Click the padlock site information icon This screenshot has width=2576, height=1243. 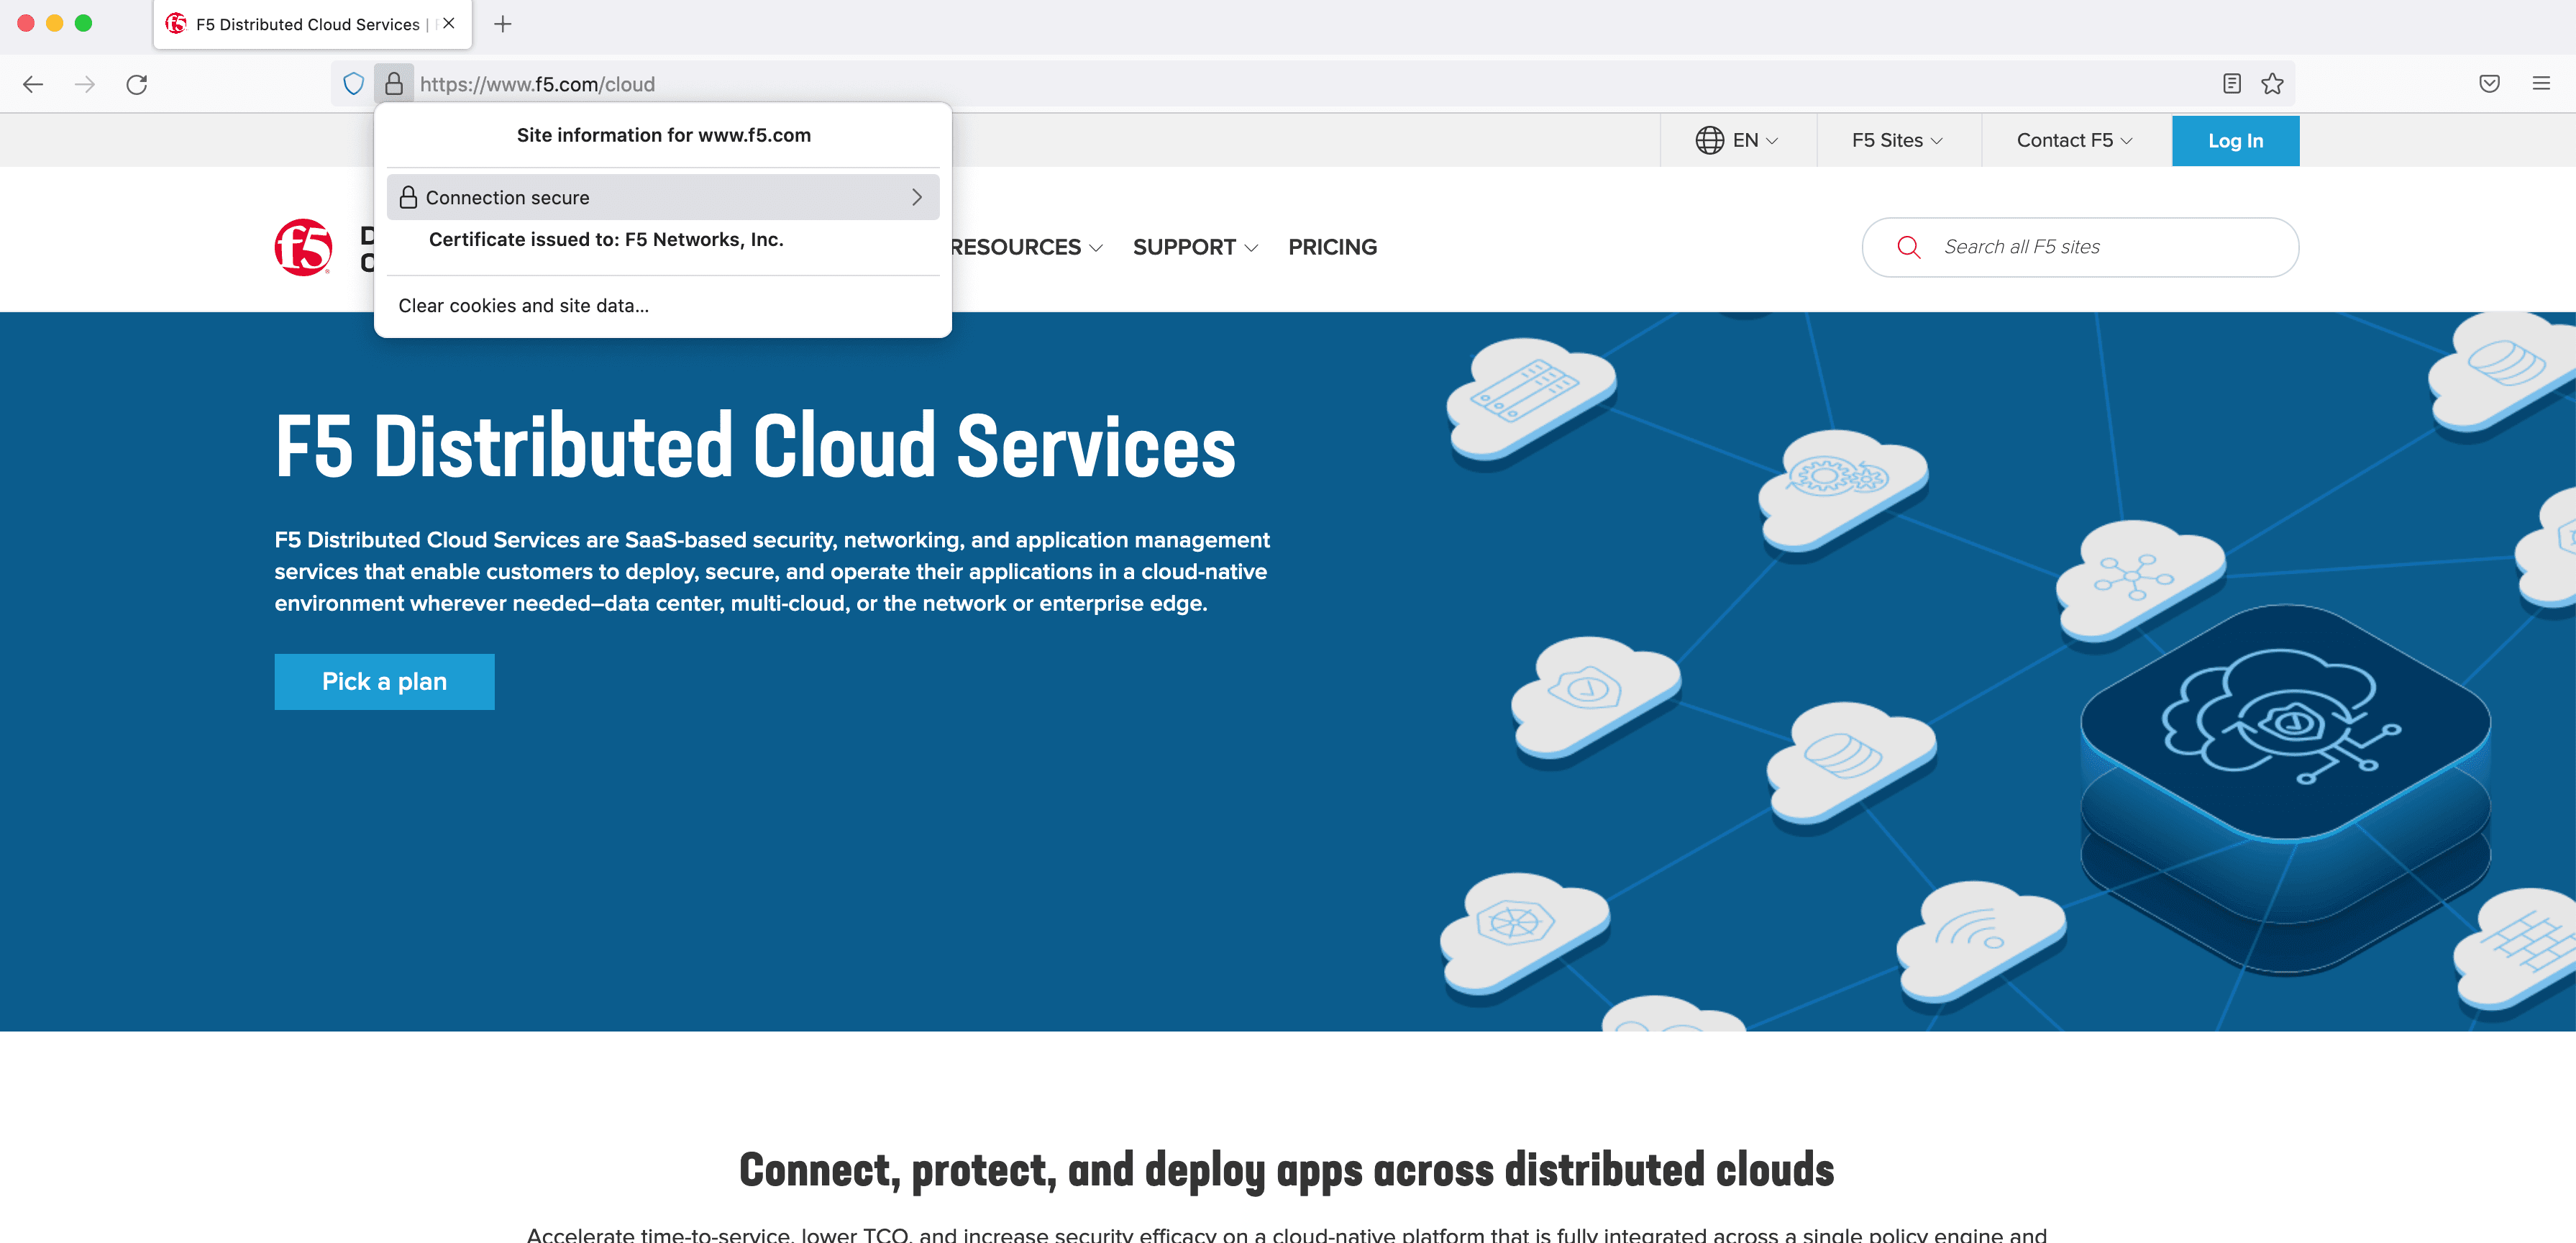coord(394,84)
